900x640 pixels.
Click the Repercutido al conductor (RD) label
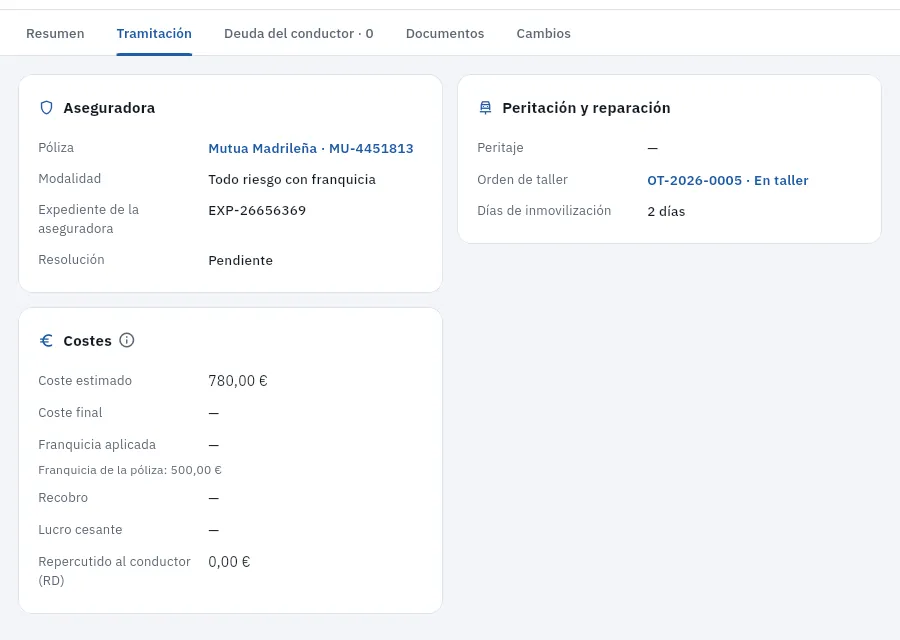(114, 571)
